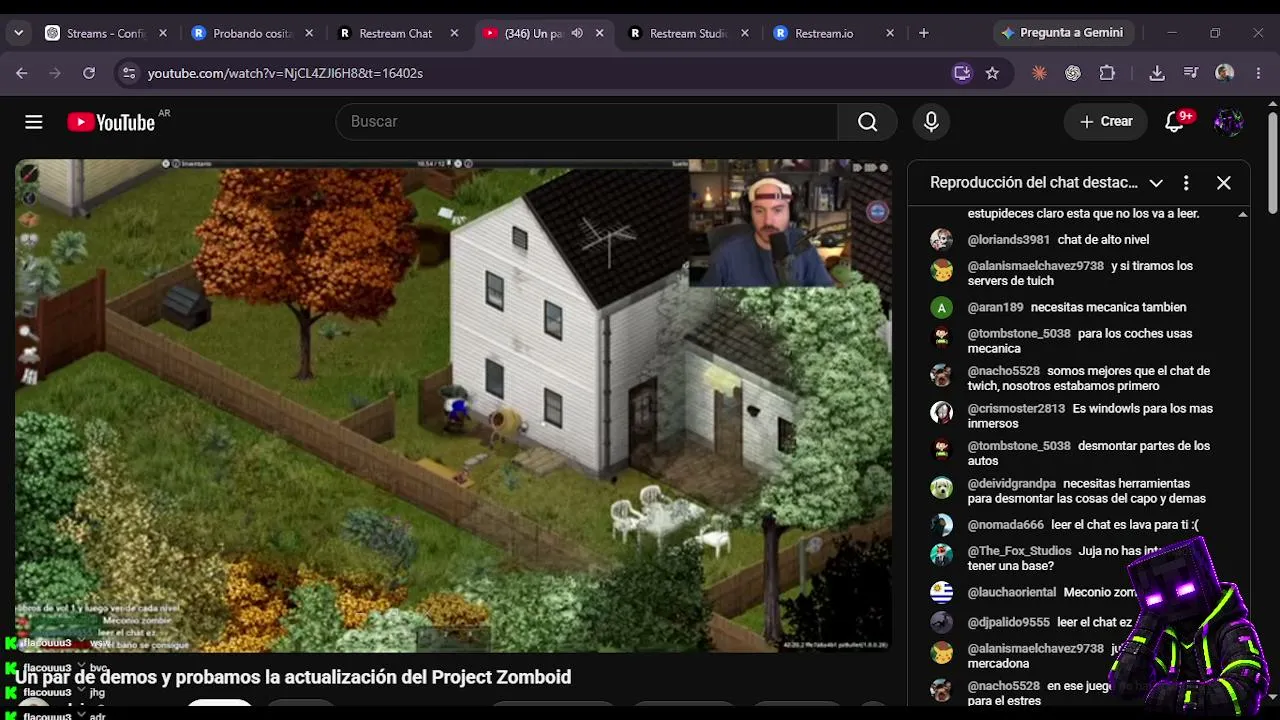Open the Chrome profile avatar

click(1224, 73)
